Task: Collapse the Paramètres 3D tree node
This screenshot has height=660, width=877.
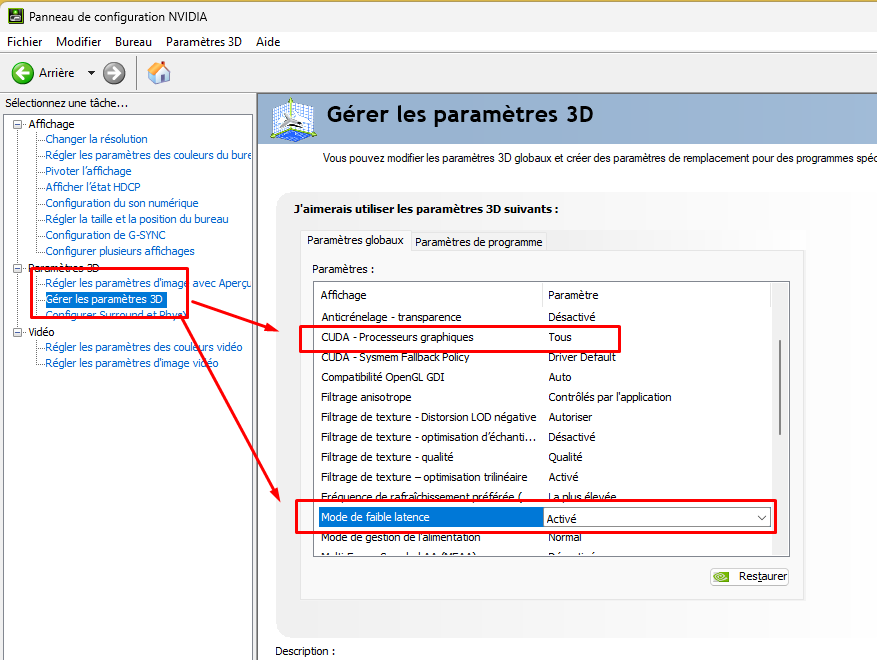Action: click(x=18, y=268)
